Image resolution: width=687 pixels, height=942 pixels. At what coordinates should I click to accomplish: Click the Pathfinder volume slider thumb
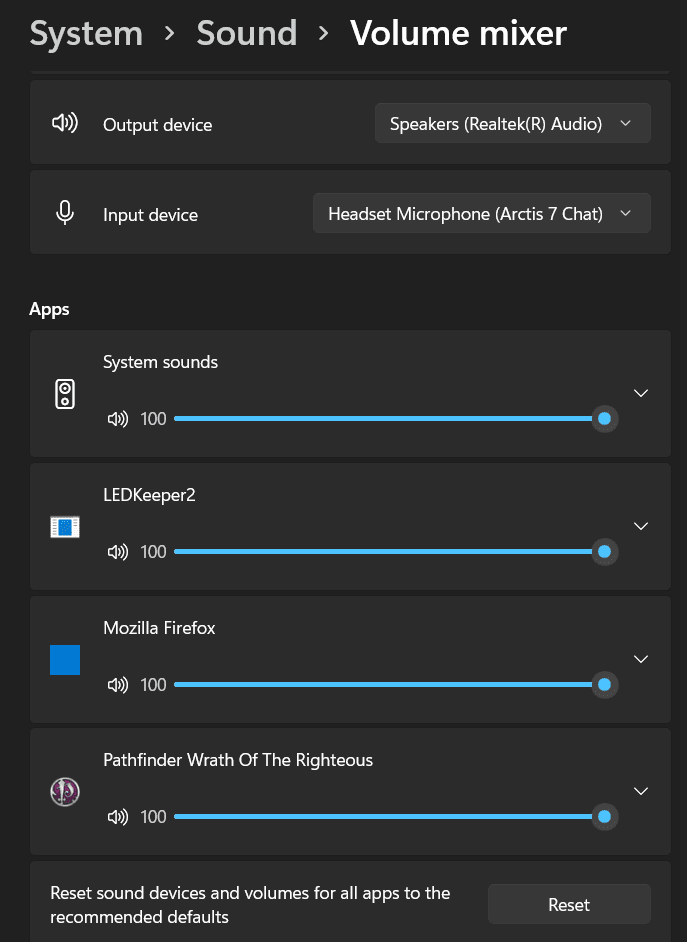[605, 817]
